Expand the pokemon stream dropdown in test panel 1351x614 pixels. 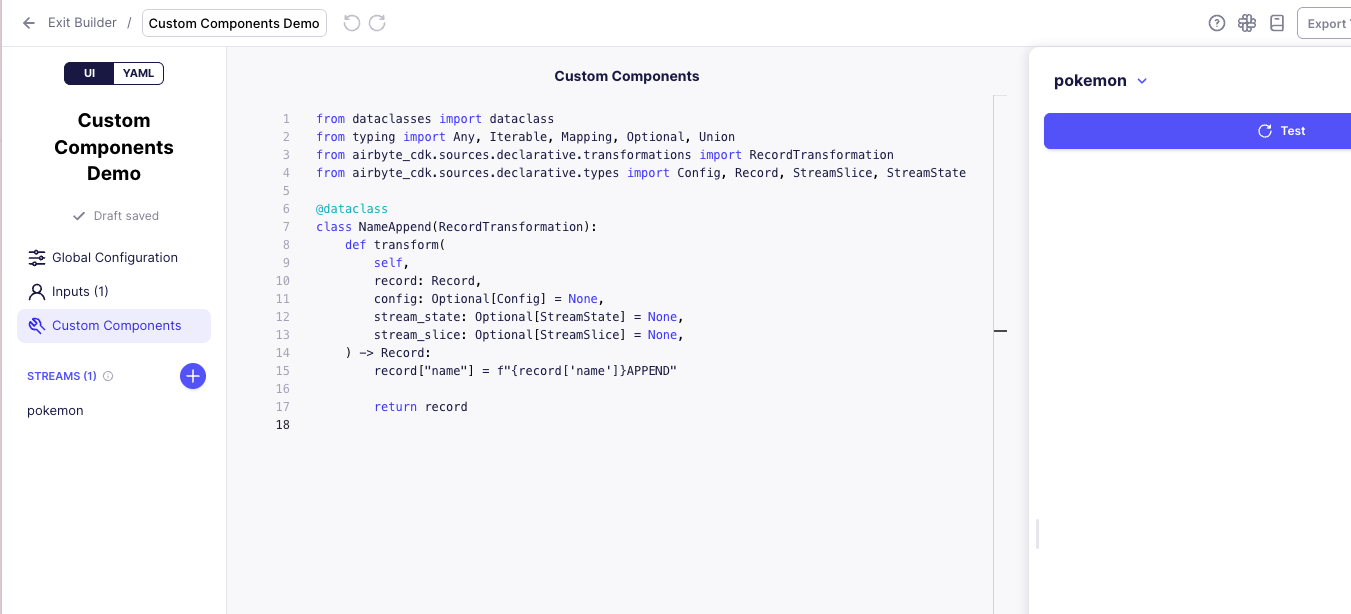click(x=1139, y=80)
